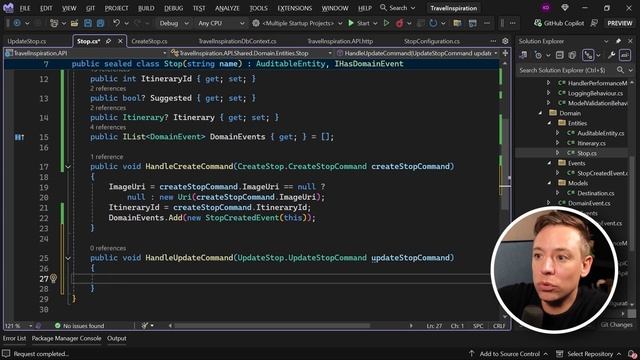Toggle the pin on Stop.cs tab

(x=108, y=41)
